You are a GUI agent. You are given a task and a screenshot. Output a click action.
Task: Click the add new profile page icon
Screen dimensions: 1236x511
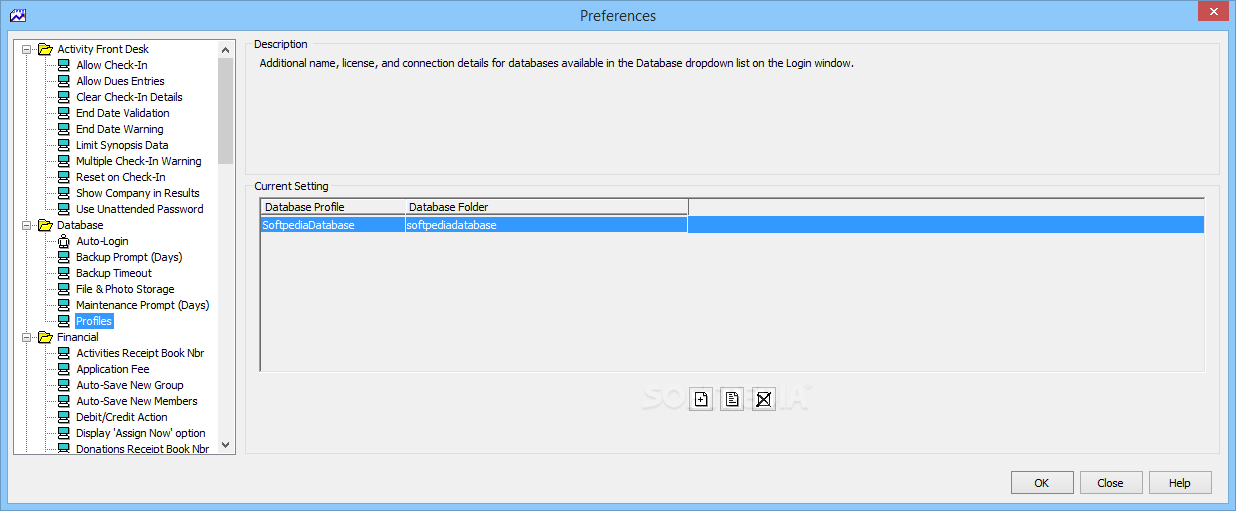(701, 399)
